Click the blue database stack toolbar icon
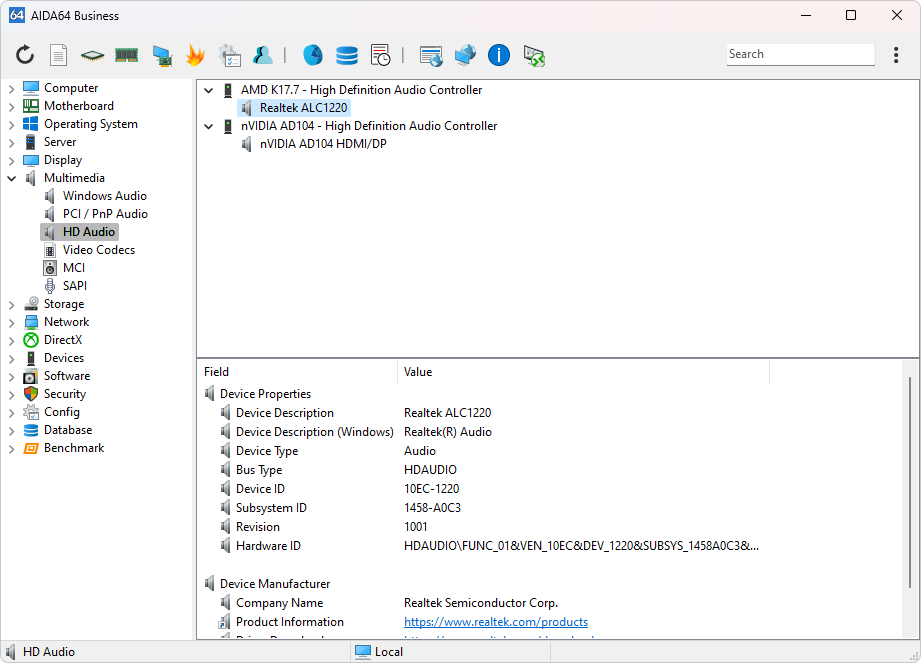Screen dimensions: 921x663 coord(347,55)
